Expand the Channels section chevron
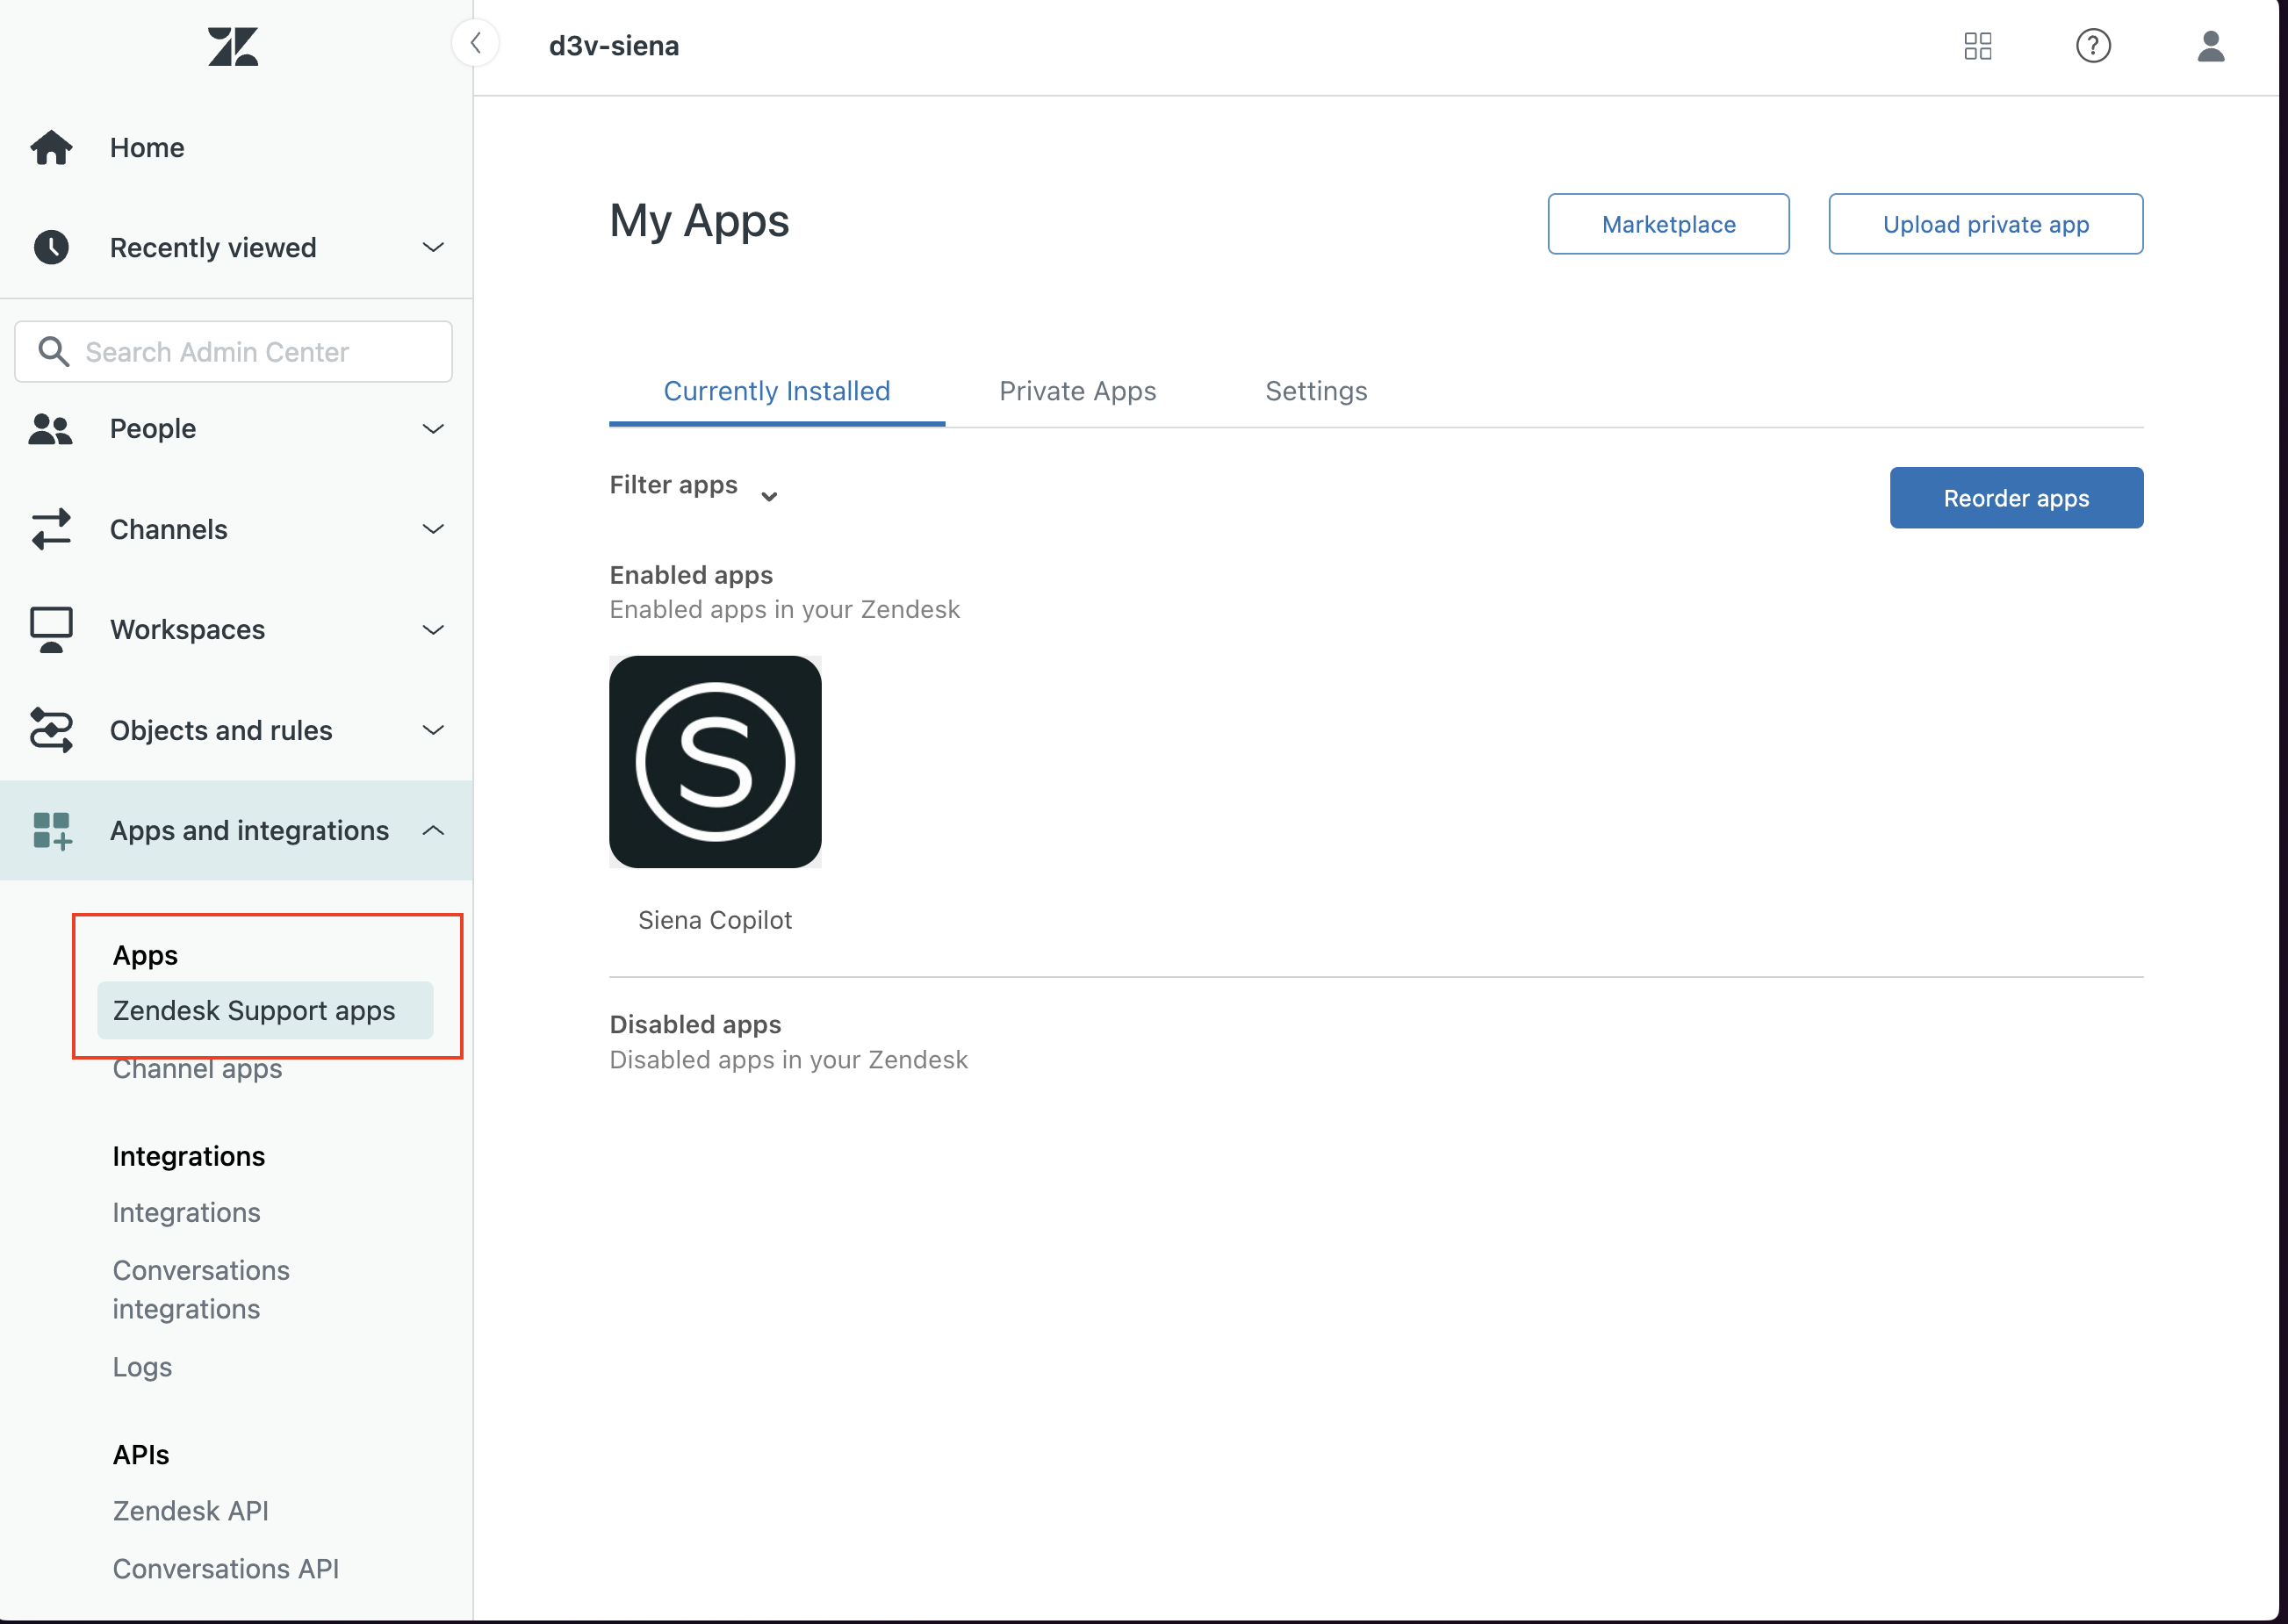This screenshot has height=1624, width=2288. click(x=433, y=529)
